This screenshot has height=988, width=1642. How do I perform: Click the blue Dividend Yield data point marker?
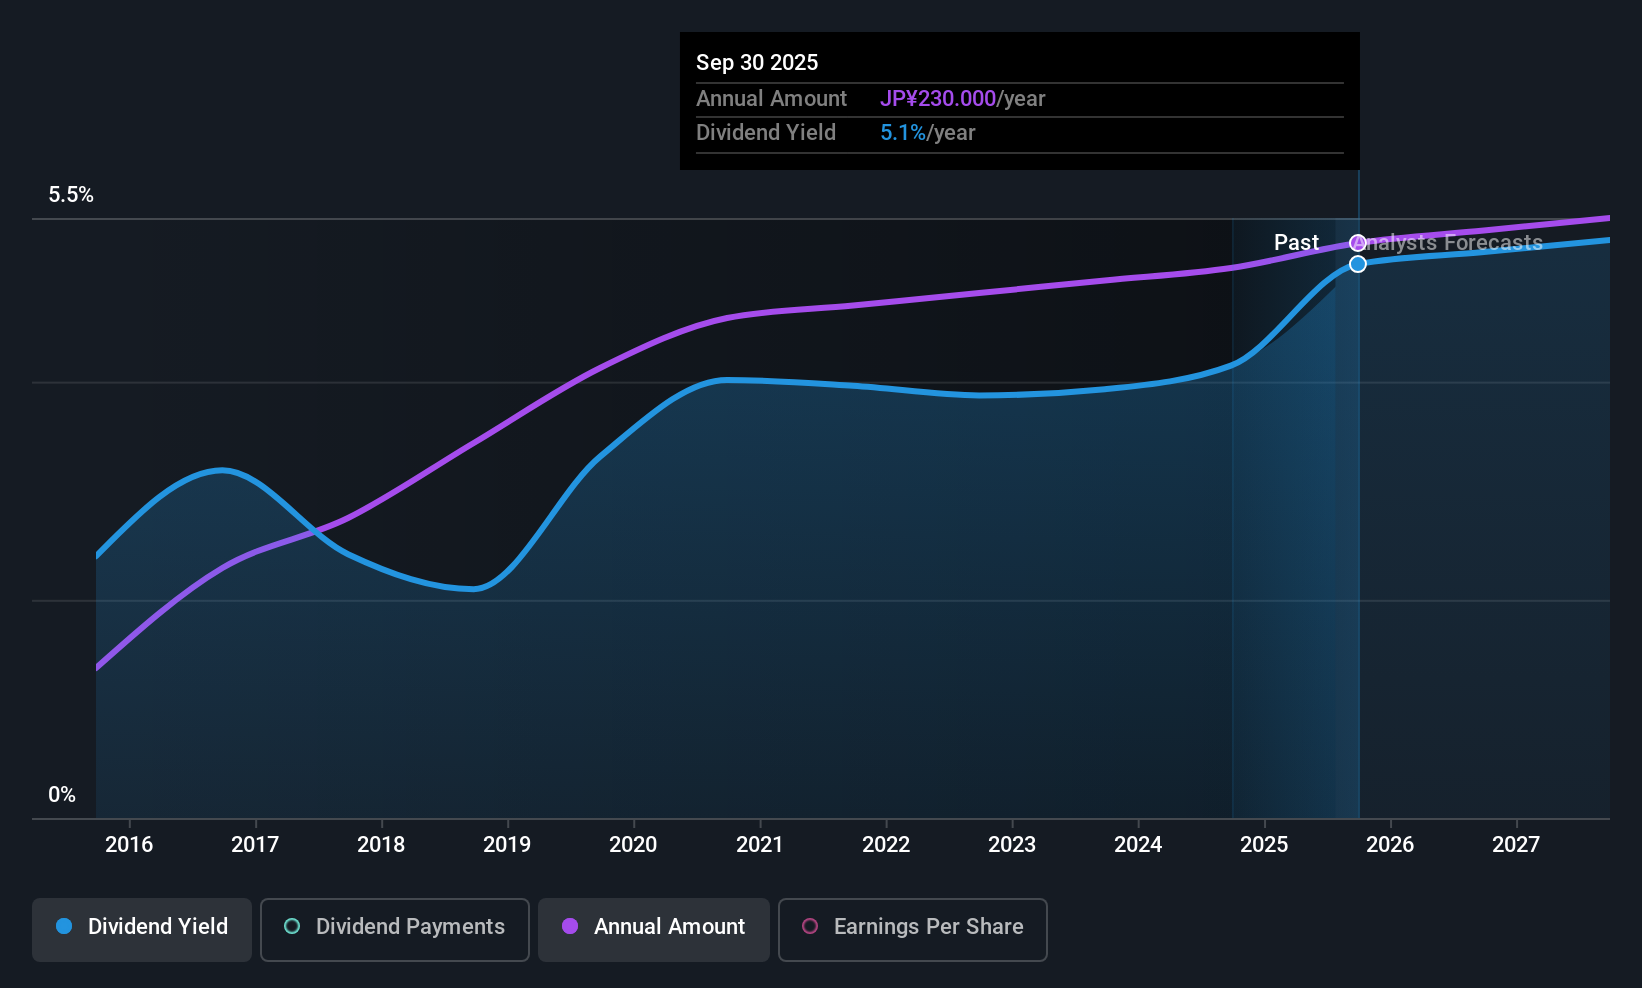pyautogui.click(x=1358, y=264)
